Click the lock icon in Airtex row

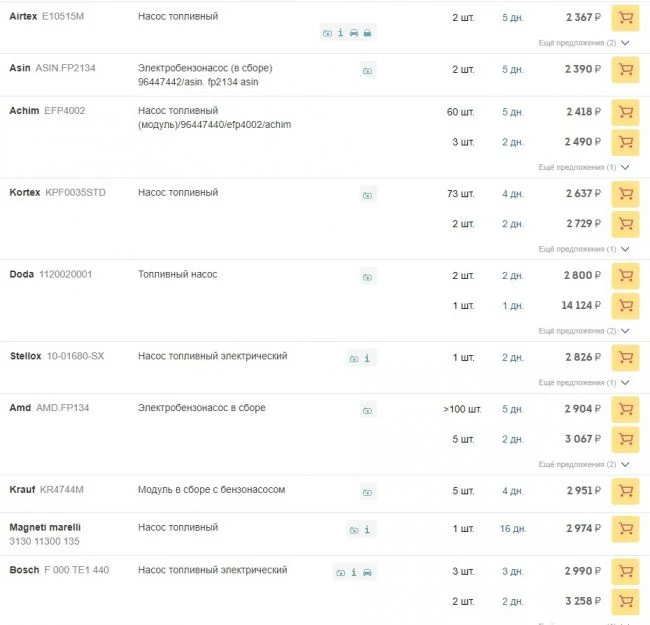368,33
